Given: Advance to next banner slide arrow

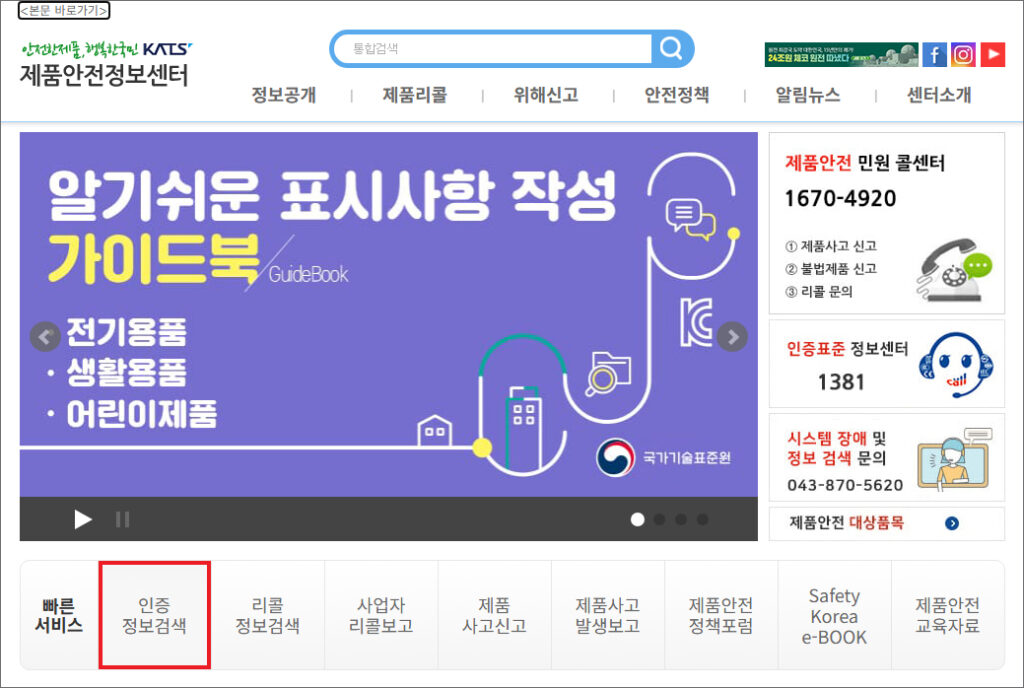Looking at the screenshot, I should click(x=733, y=336).
